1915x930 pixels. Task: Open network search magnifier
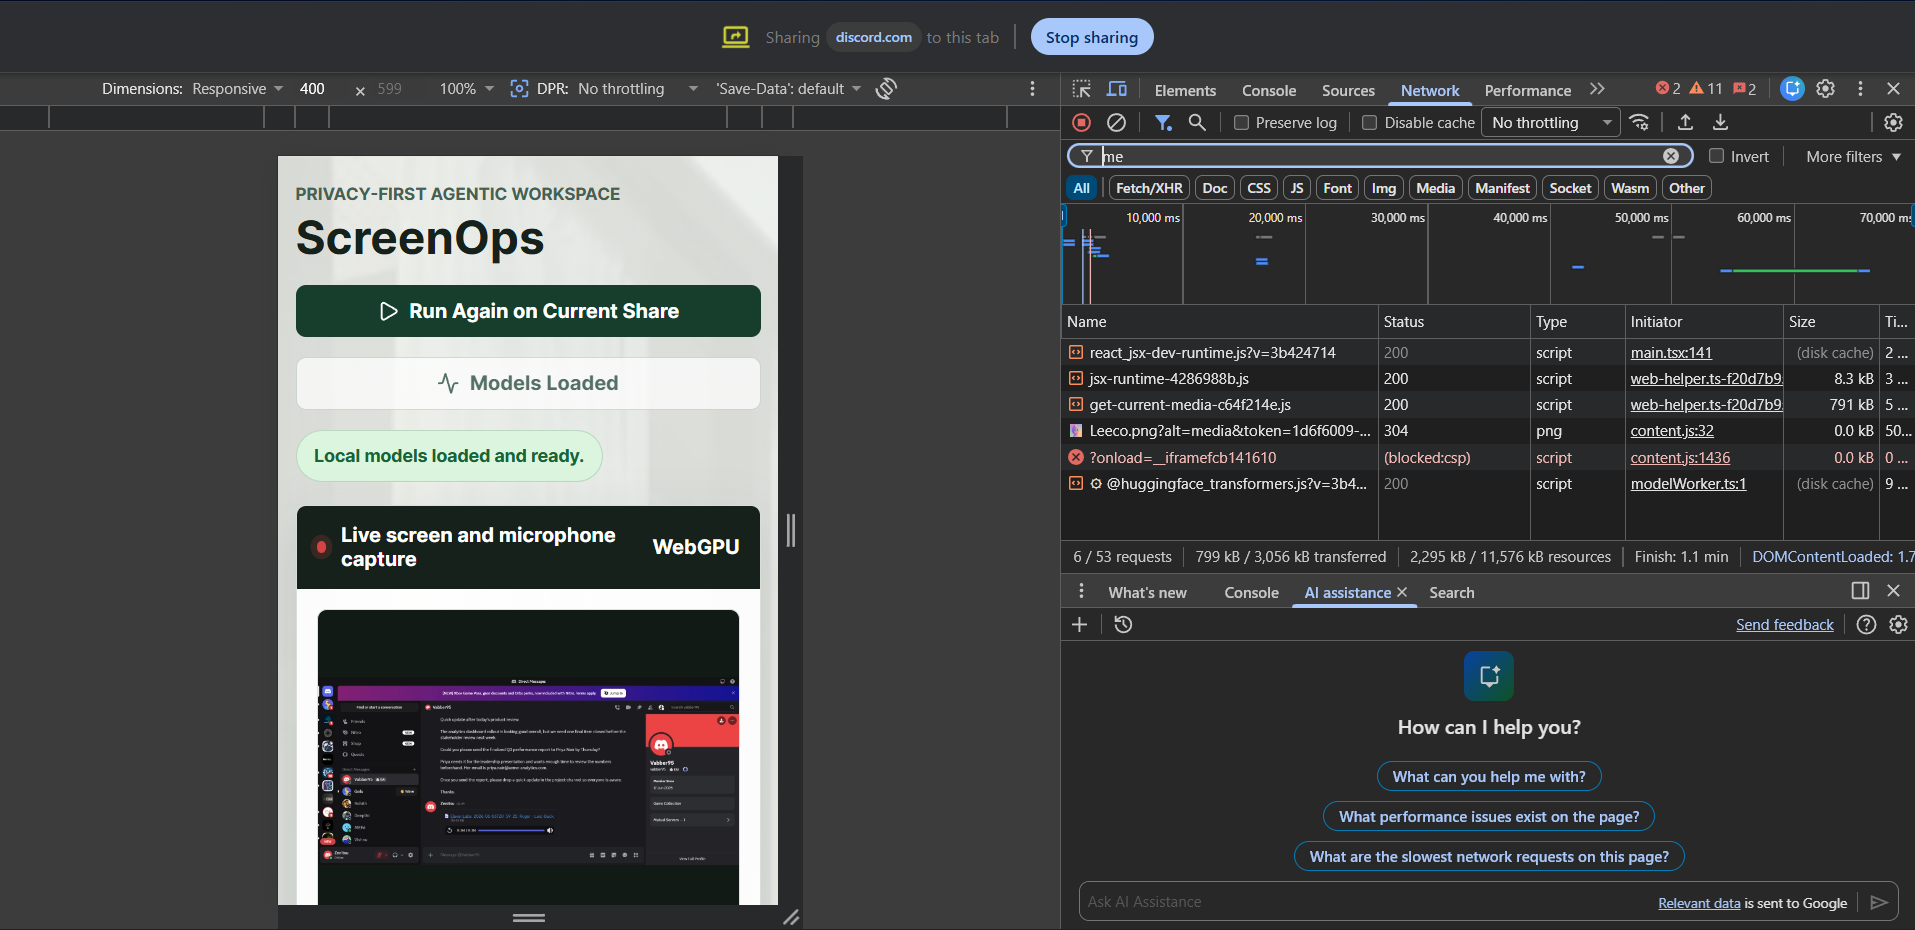(x=1197, y=122)
